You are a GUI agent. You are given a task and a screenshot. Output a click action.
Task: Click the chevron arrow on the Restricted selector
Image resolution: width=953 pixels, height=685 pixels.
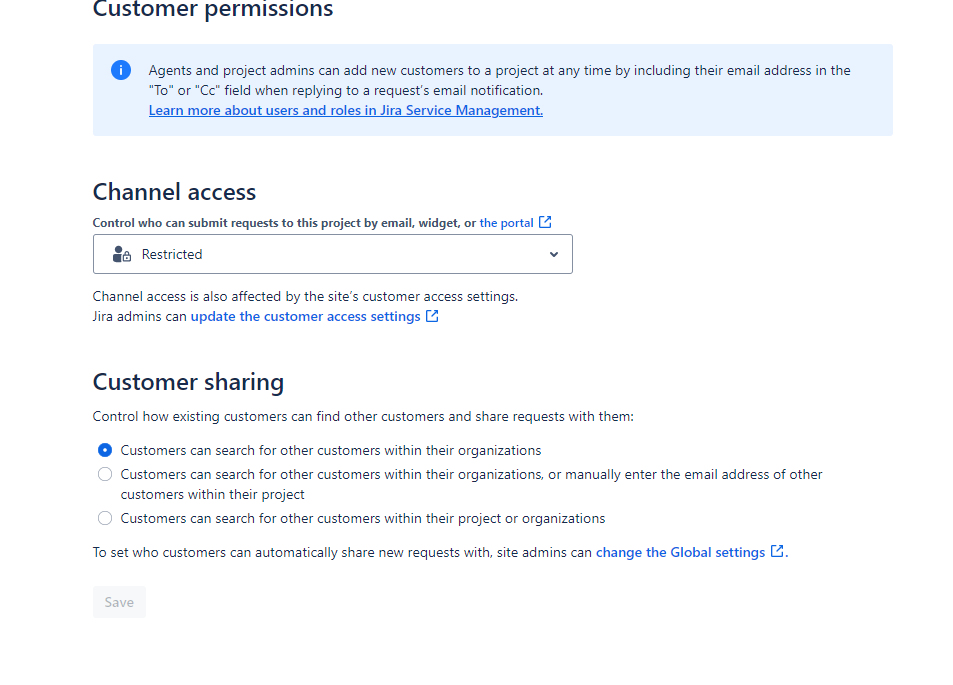(553, 254)
